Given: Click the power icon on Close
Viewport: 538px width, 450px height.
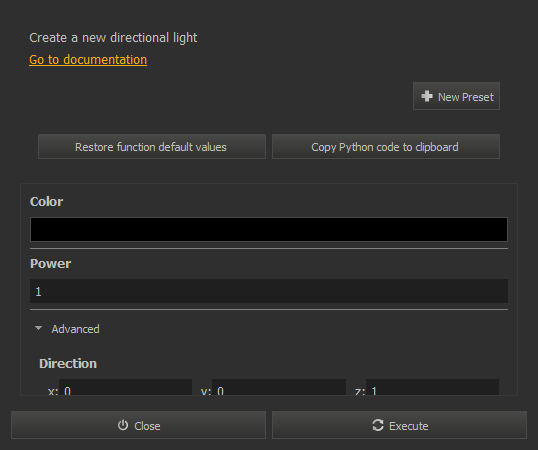Looking at the screenshot, I should tap(123, 425).
